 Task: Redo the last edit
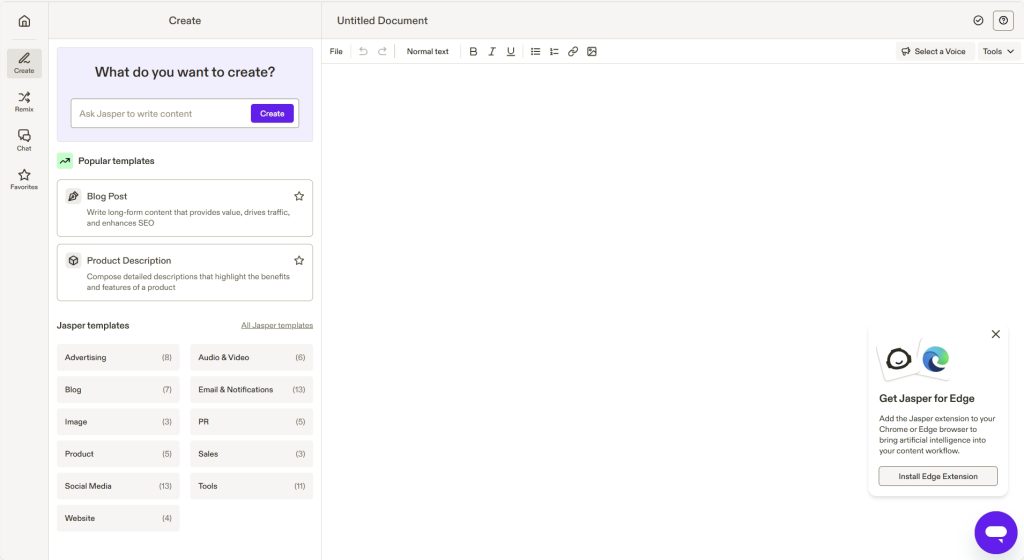382,52
